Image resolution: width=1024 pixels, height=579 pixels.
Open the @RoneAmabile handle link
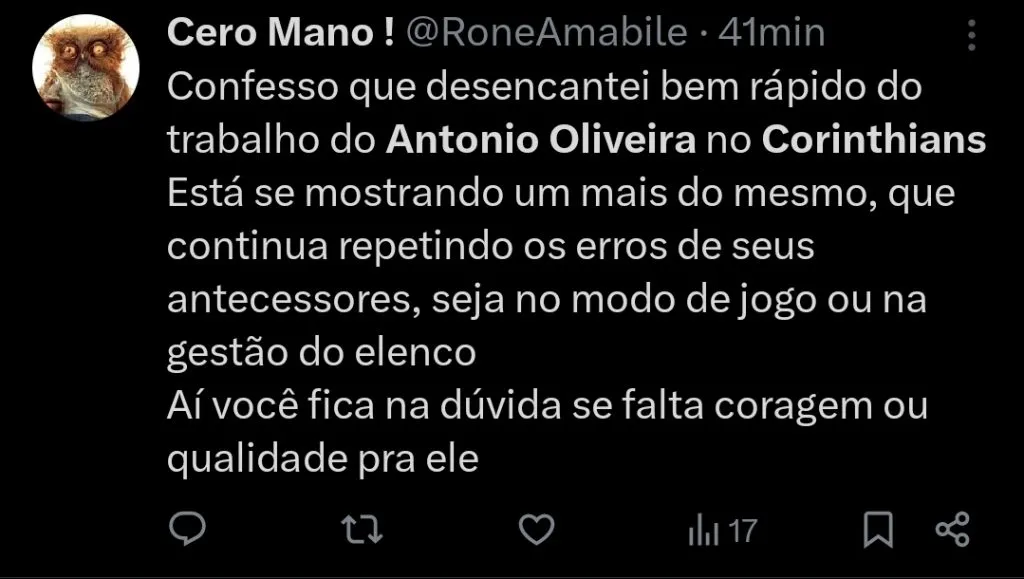click(545, 31)
